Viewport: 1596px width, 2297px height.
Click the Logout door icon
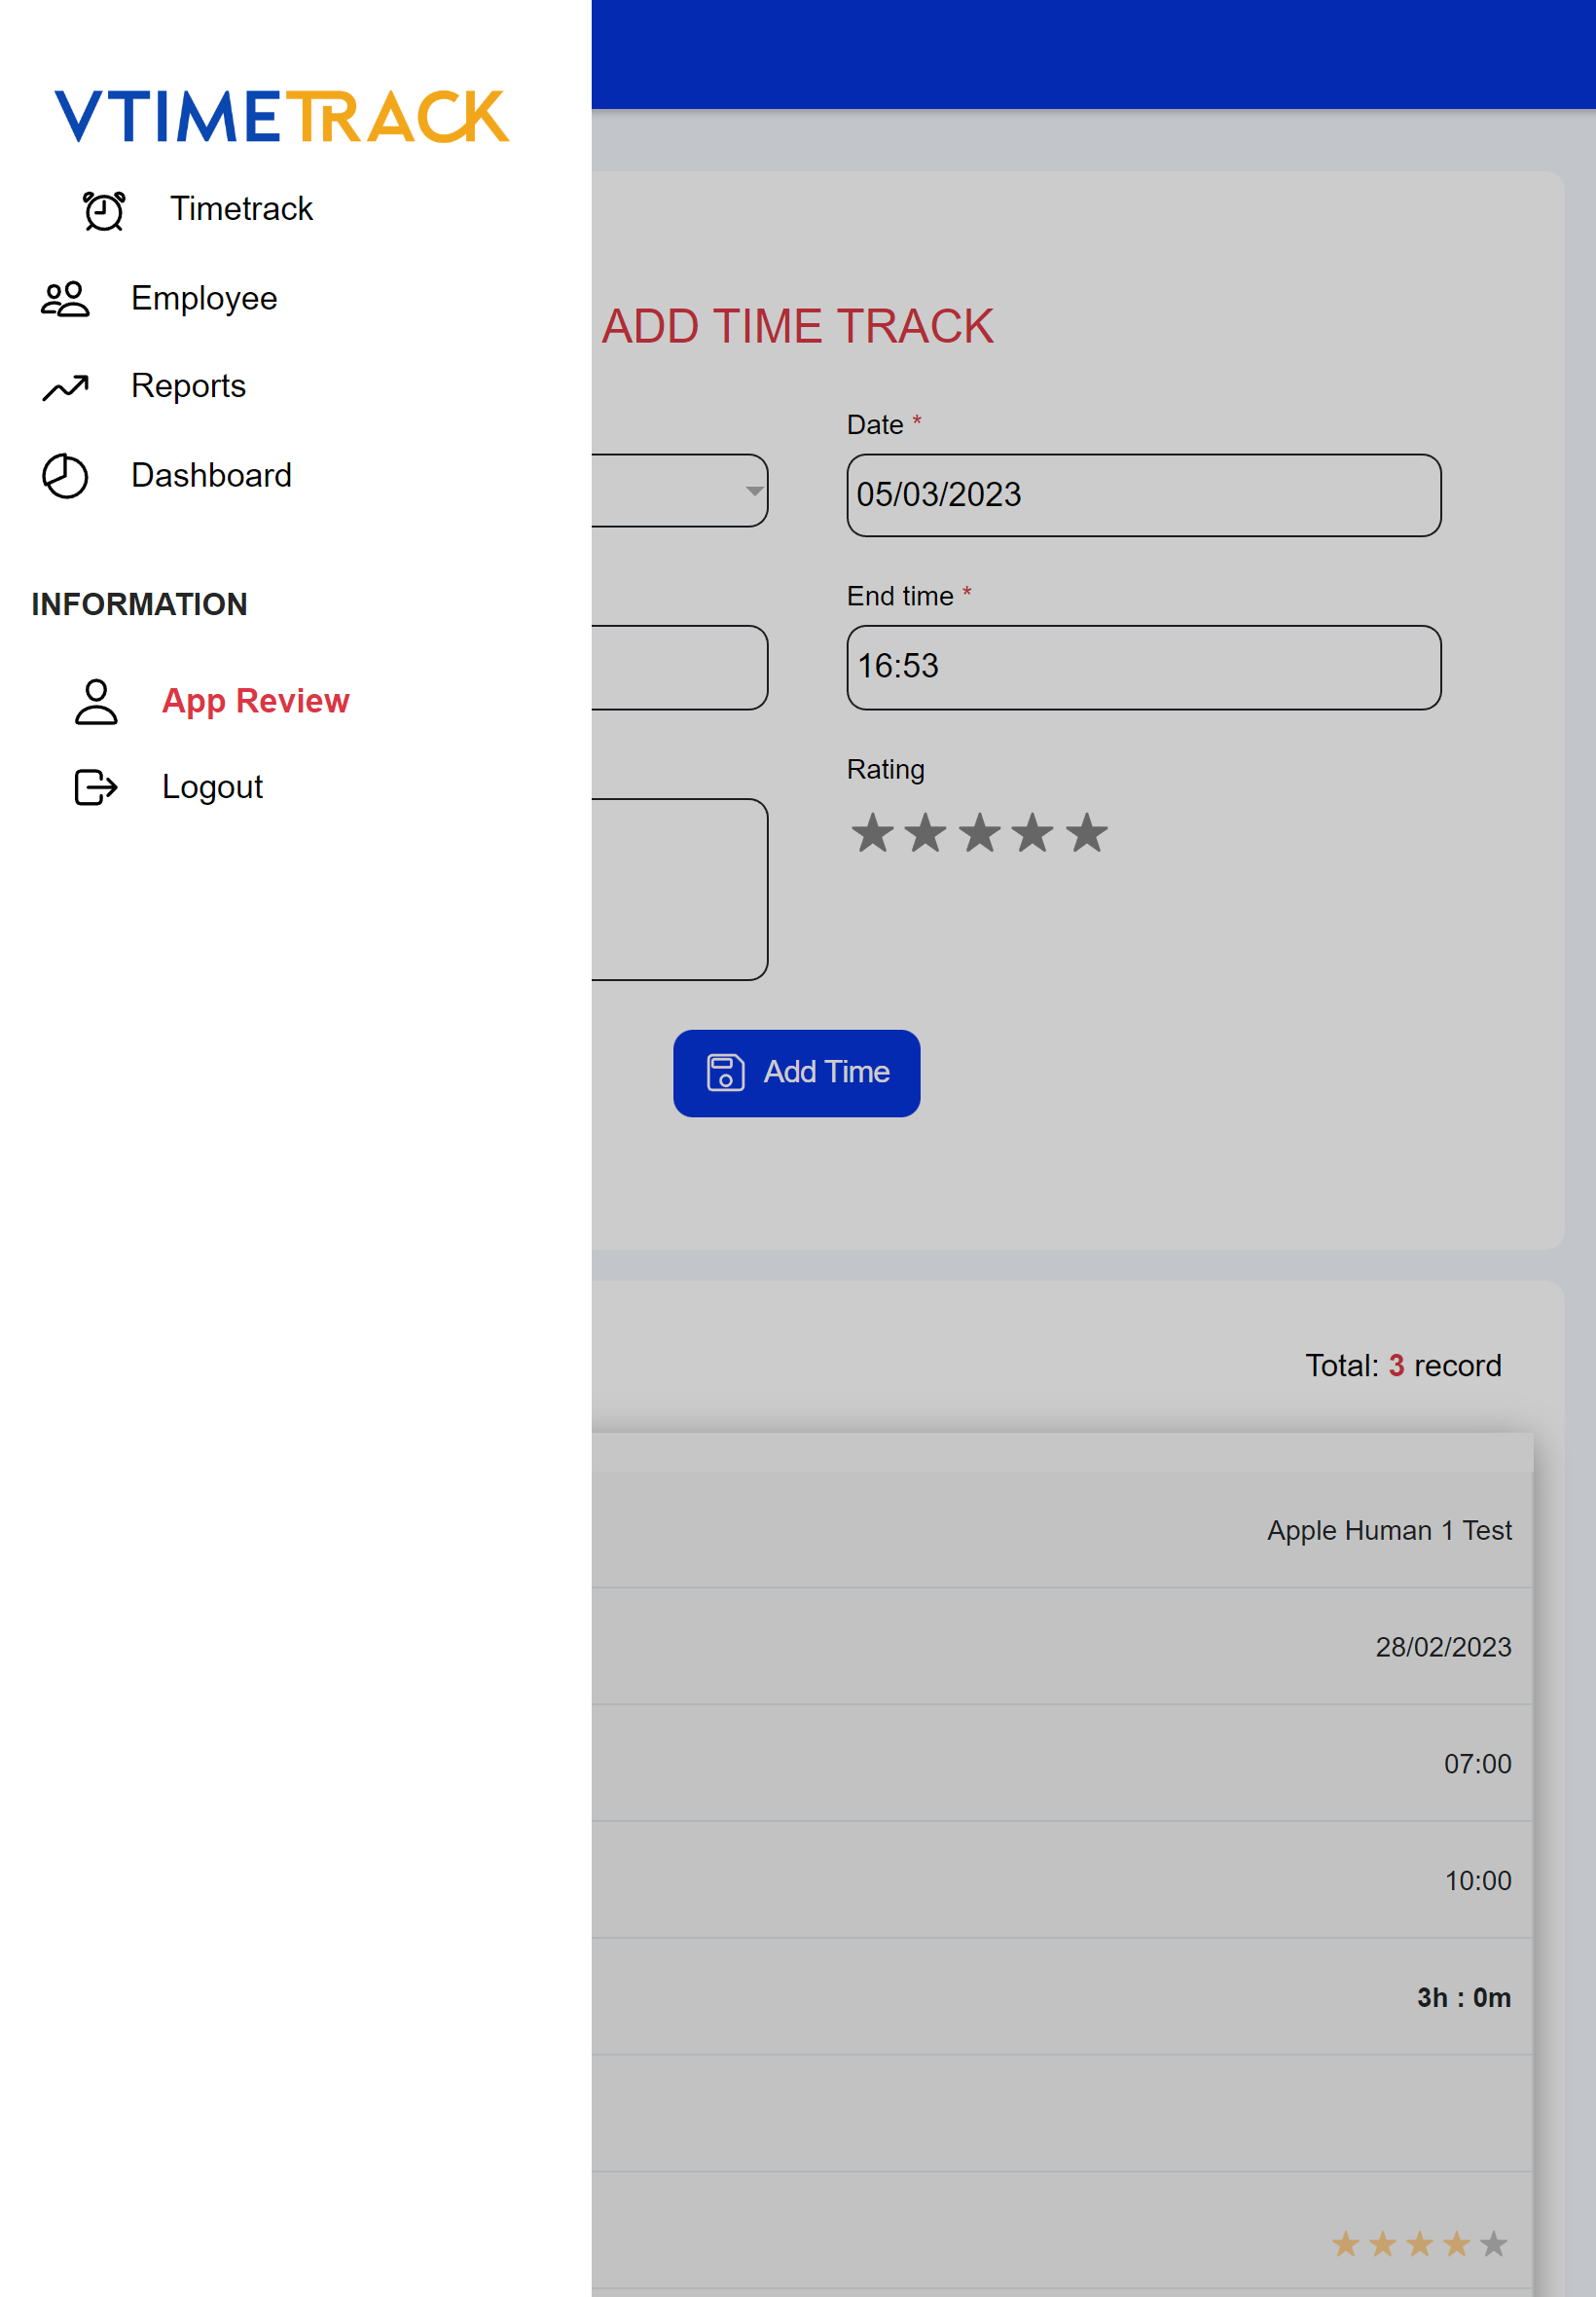click(96, 787)
